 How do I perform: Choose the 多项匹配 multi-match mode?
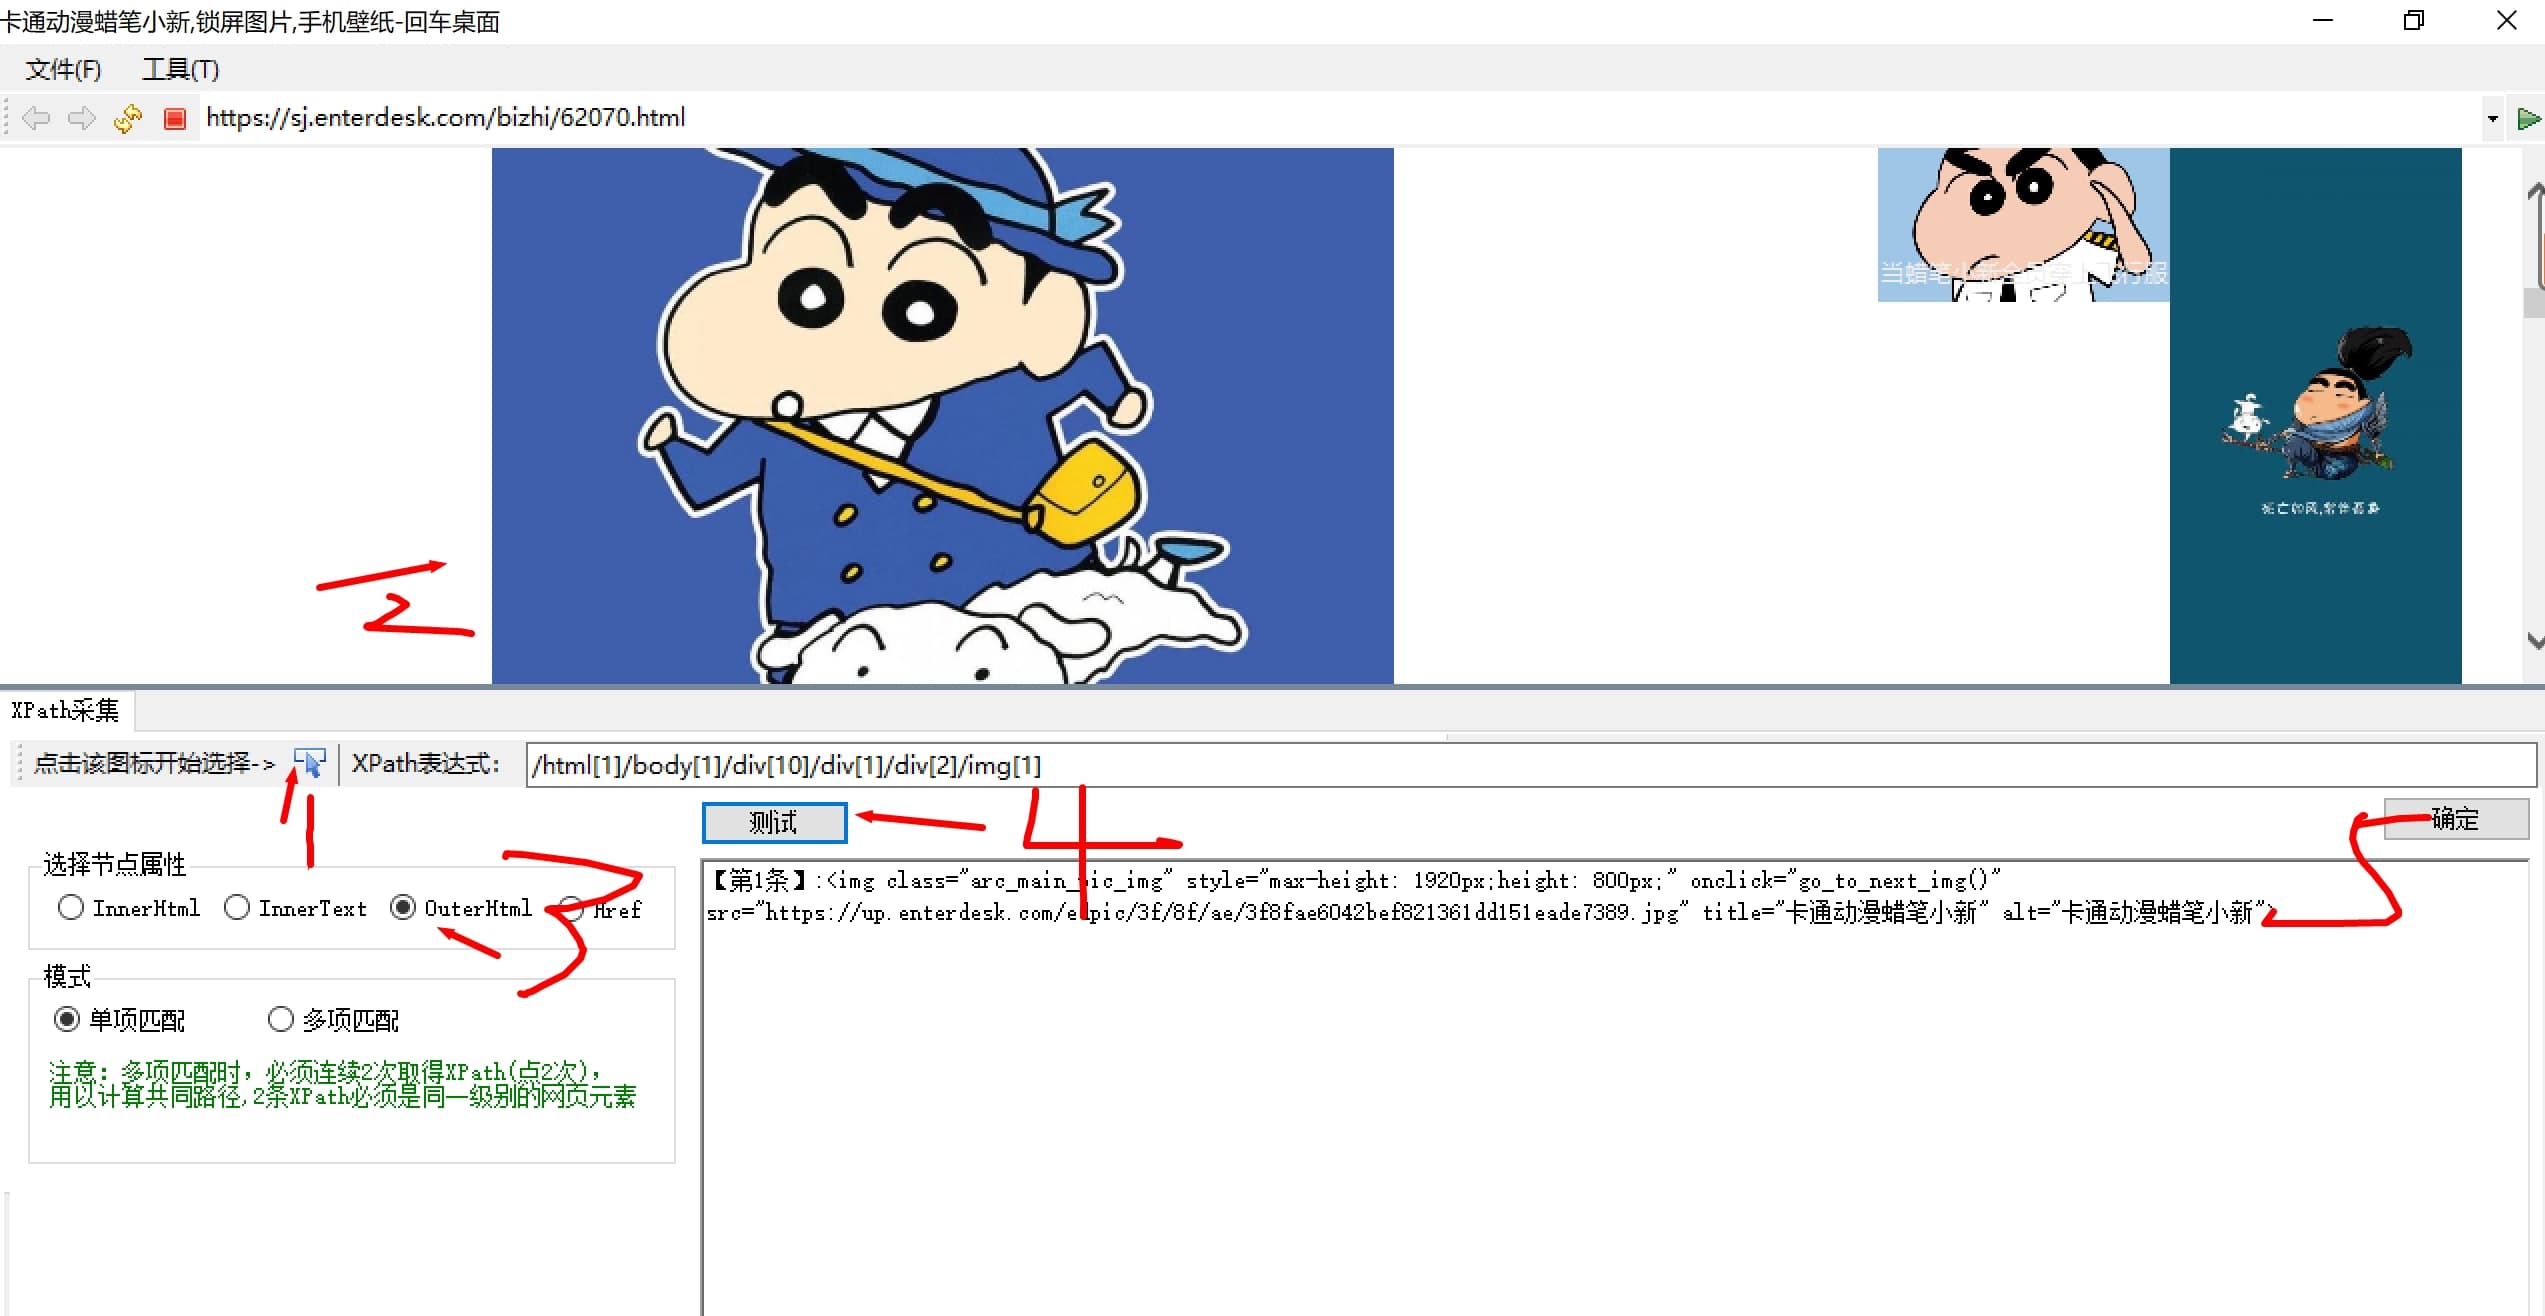[x=281, y=1019]
